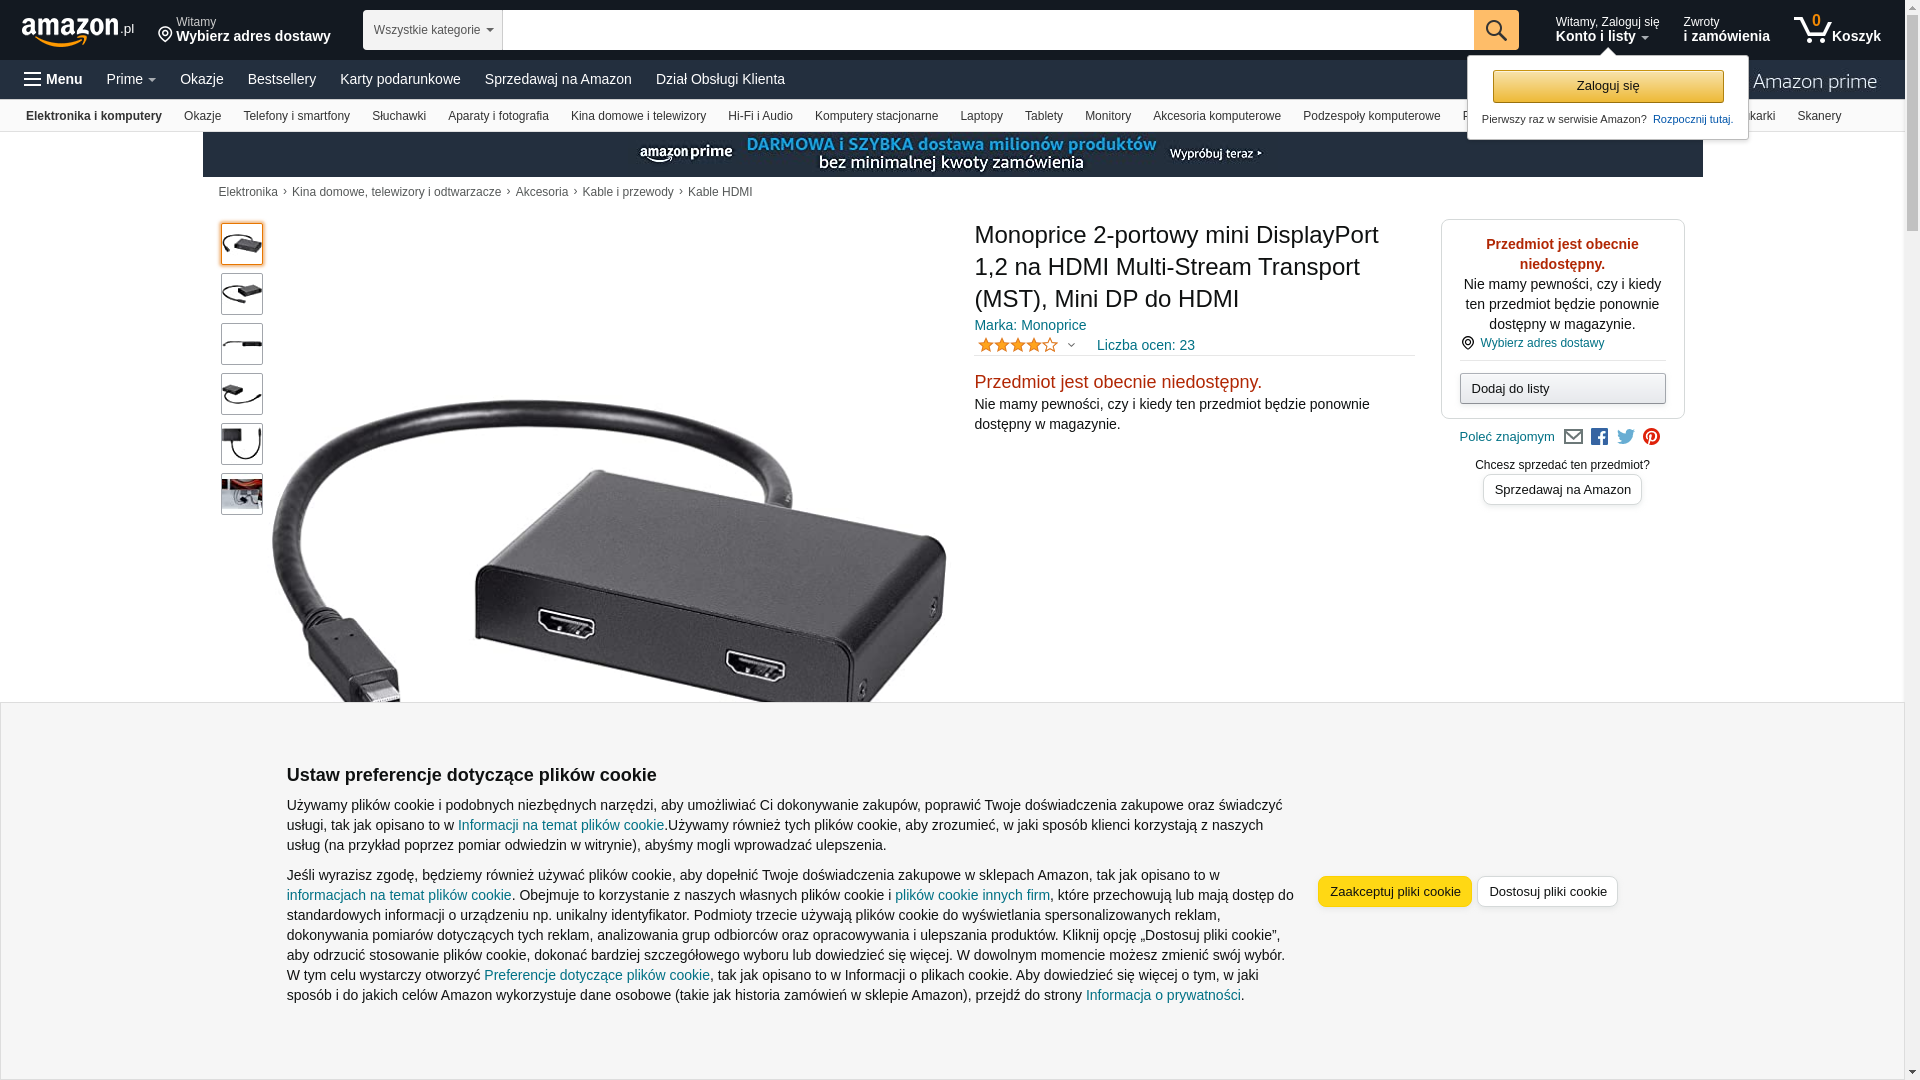Share product on Pinterest

(x=1652, y=437)
